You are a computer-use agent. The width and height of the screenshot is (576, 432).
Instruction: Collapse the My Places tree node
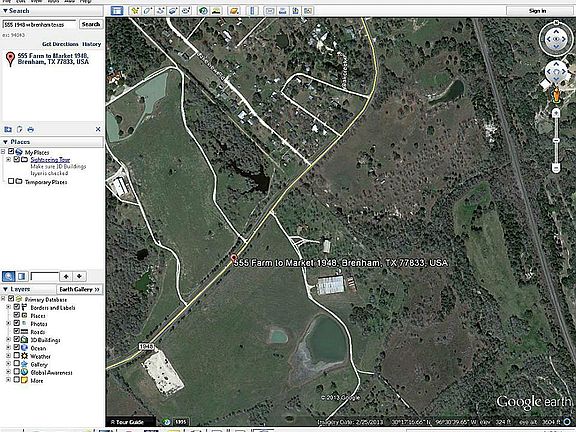click(x=3, y=152)
